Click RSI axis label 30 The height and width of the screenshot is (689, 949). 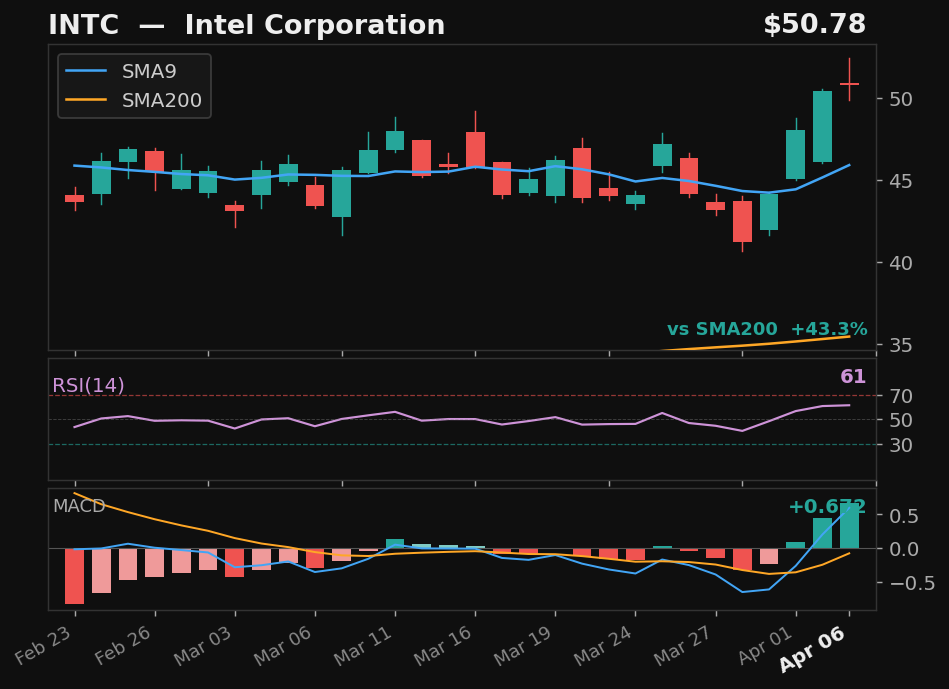click(x=901, y=446)
